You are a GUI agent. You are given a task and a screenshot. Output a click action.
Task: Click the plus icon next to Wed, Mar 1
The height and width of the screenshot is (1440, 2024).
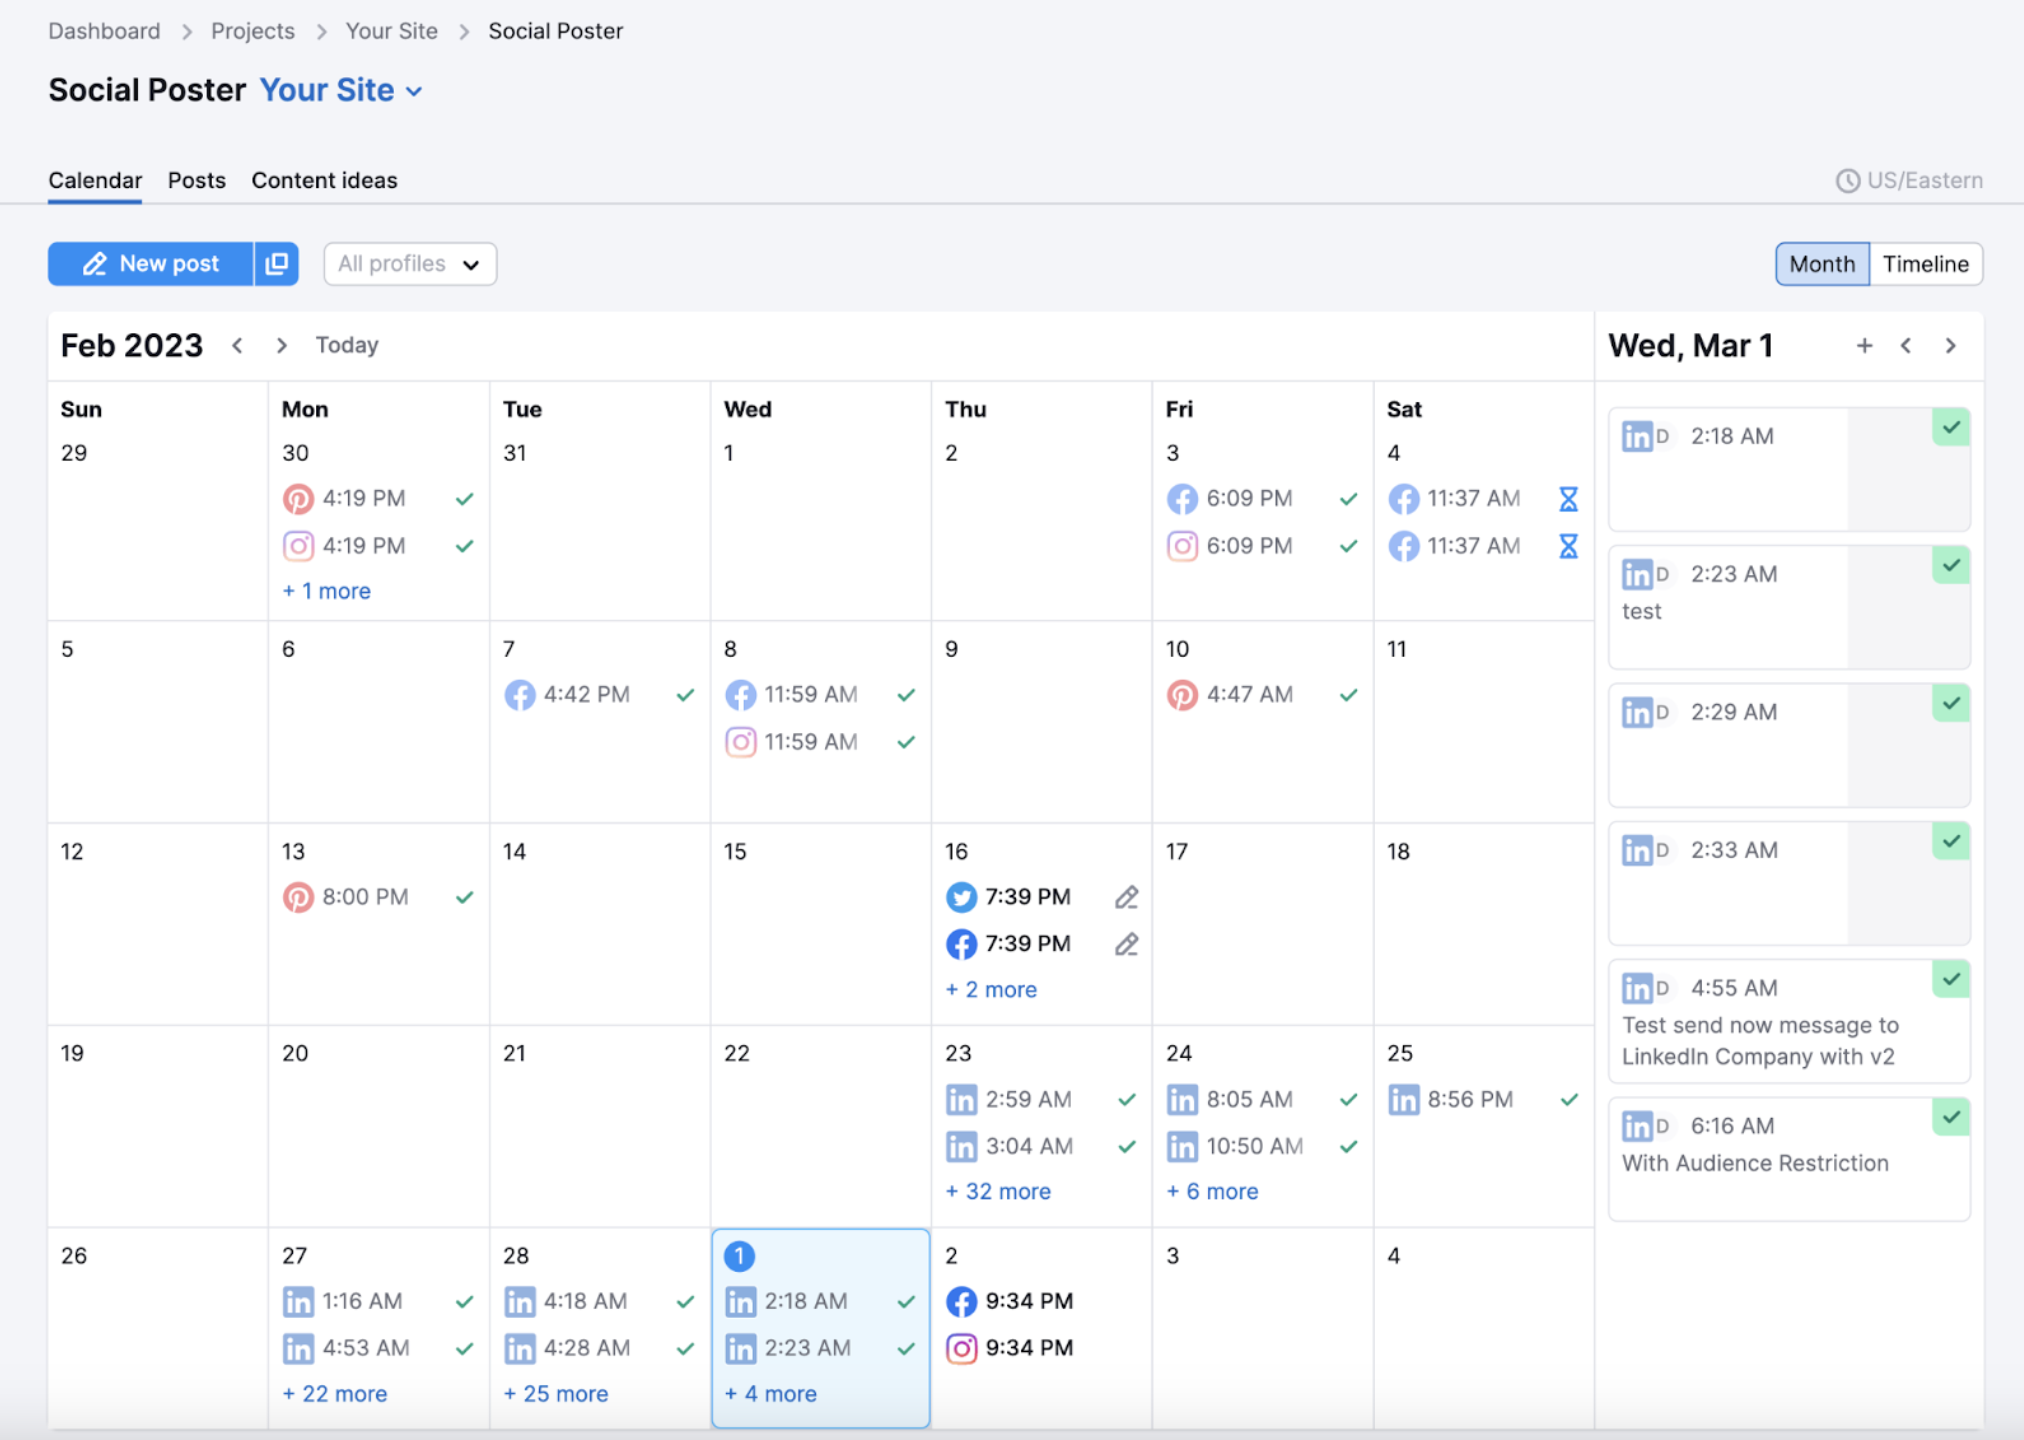click(1864, 346)
